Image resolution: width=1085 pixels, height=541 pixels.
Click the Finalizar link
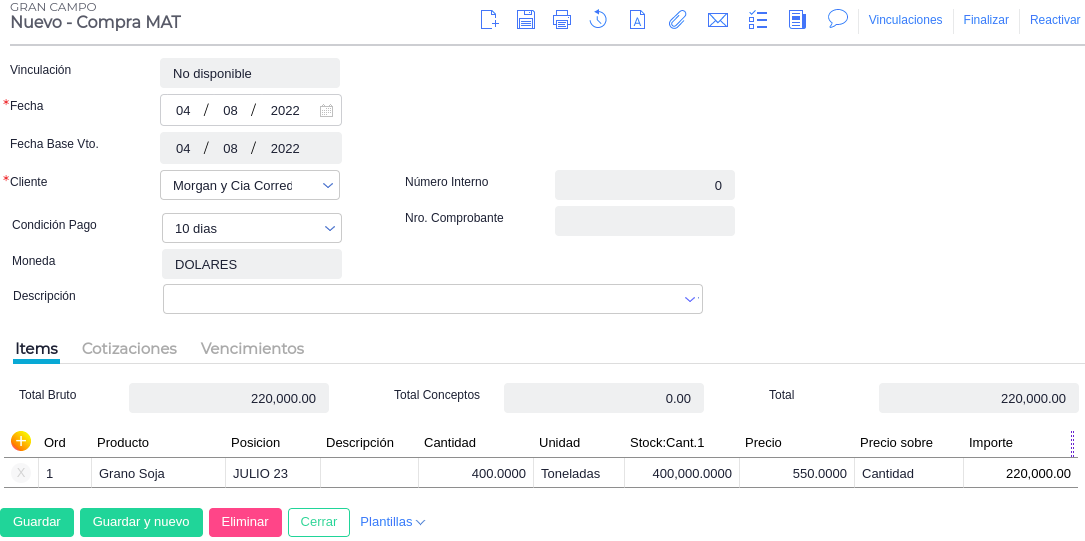985,20
